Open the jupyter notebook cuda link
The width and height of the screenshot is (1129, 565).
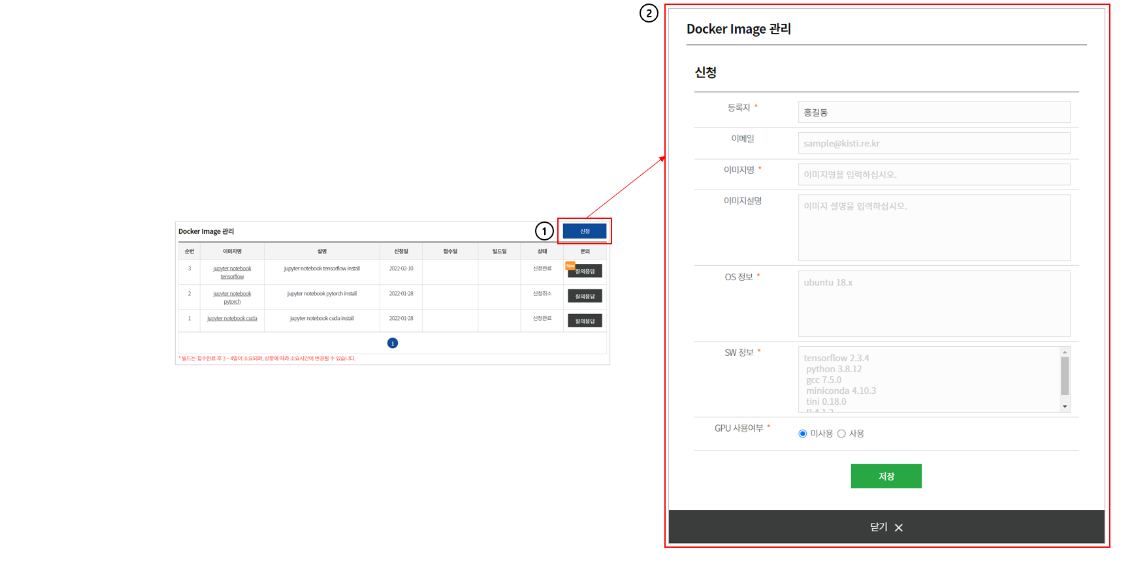click(x=232, y=318)
